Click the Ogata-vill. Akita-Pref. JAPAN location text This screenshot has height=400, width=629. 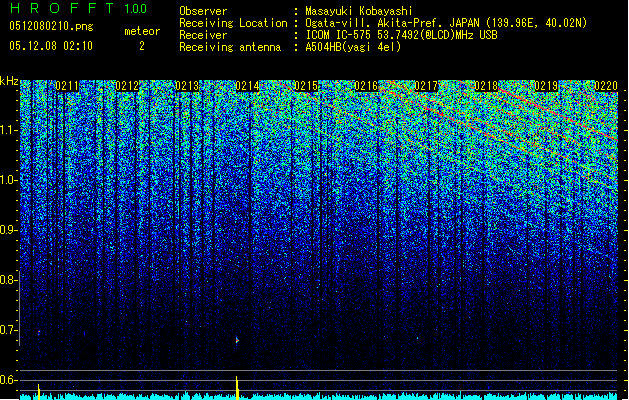click(446, 23)
